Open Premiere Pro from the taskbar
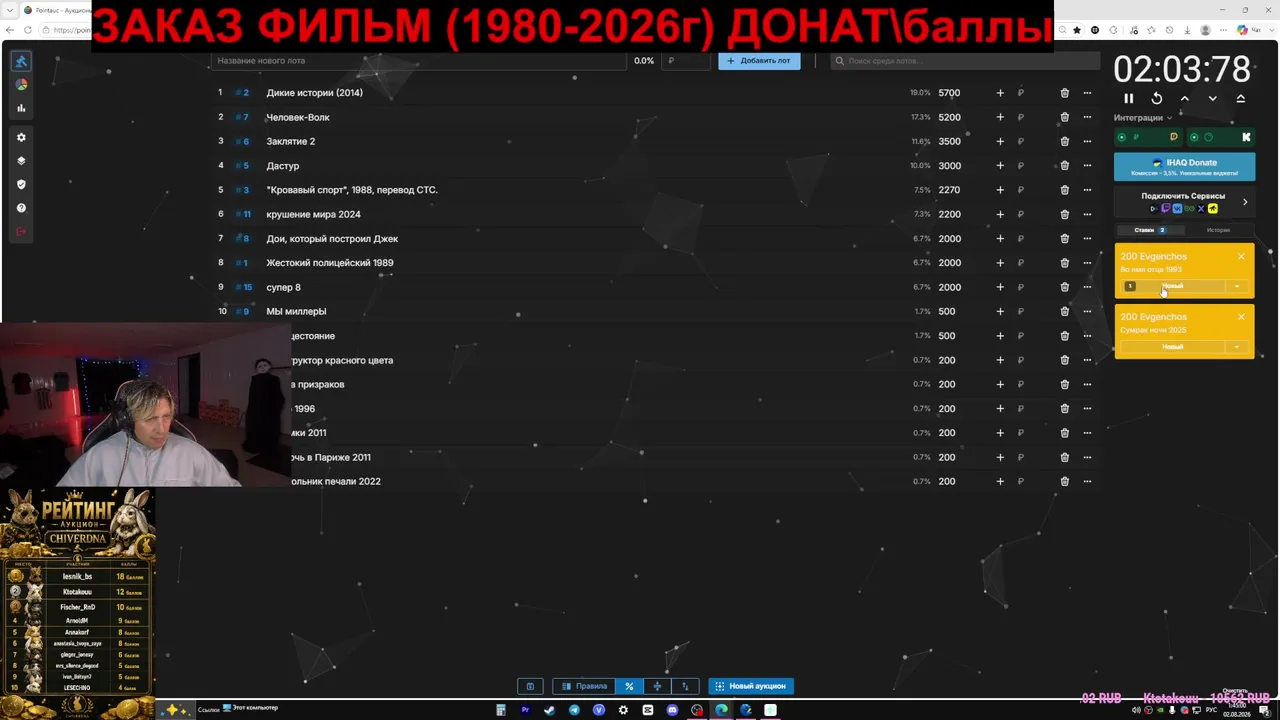The width and height of the screenshot is (1280, 720). [x=525, y=710]
